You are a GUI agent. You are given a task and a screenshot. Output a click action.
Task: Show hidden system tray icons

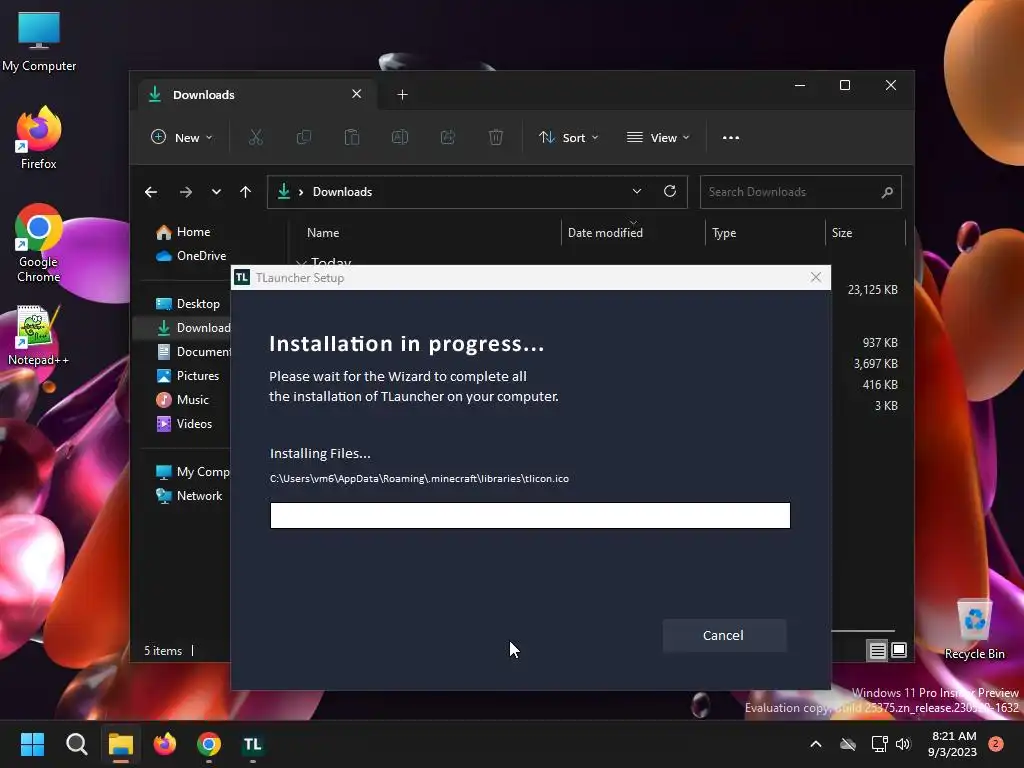point(816,744)
